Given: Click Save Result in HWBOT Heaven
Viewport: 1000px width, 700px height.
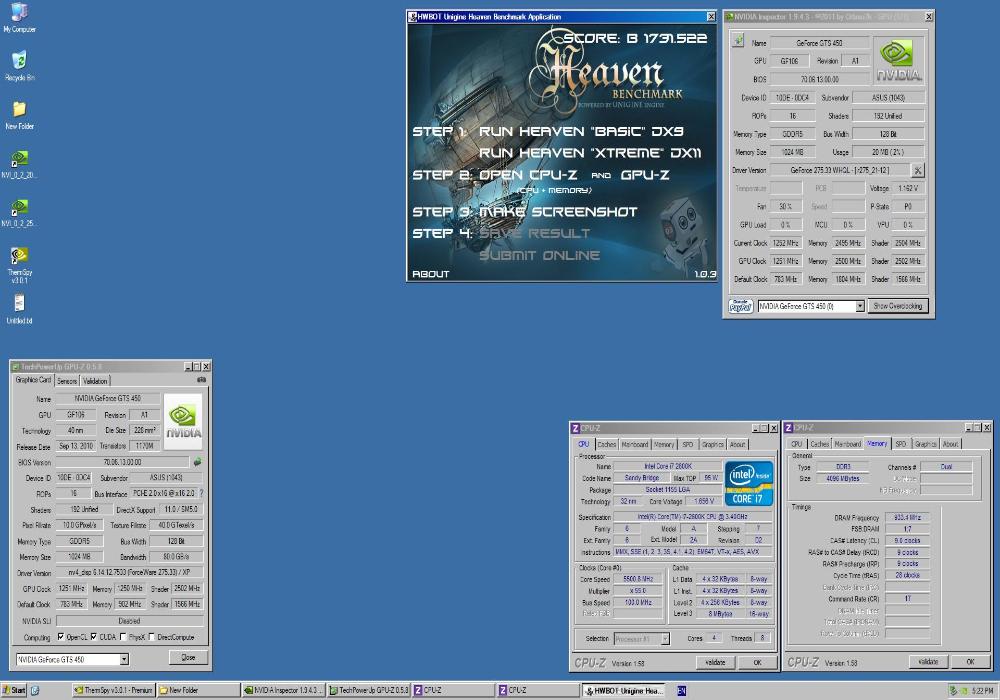Looking at the screenshot, I should 534,233.
